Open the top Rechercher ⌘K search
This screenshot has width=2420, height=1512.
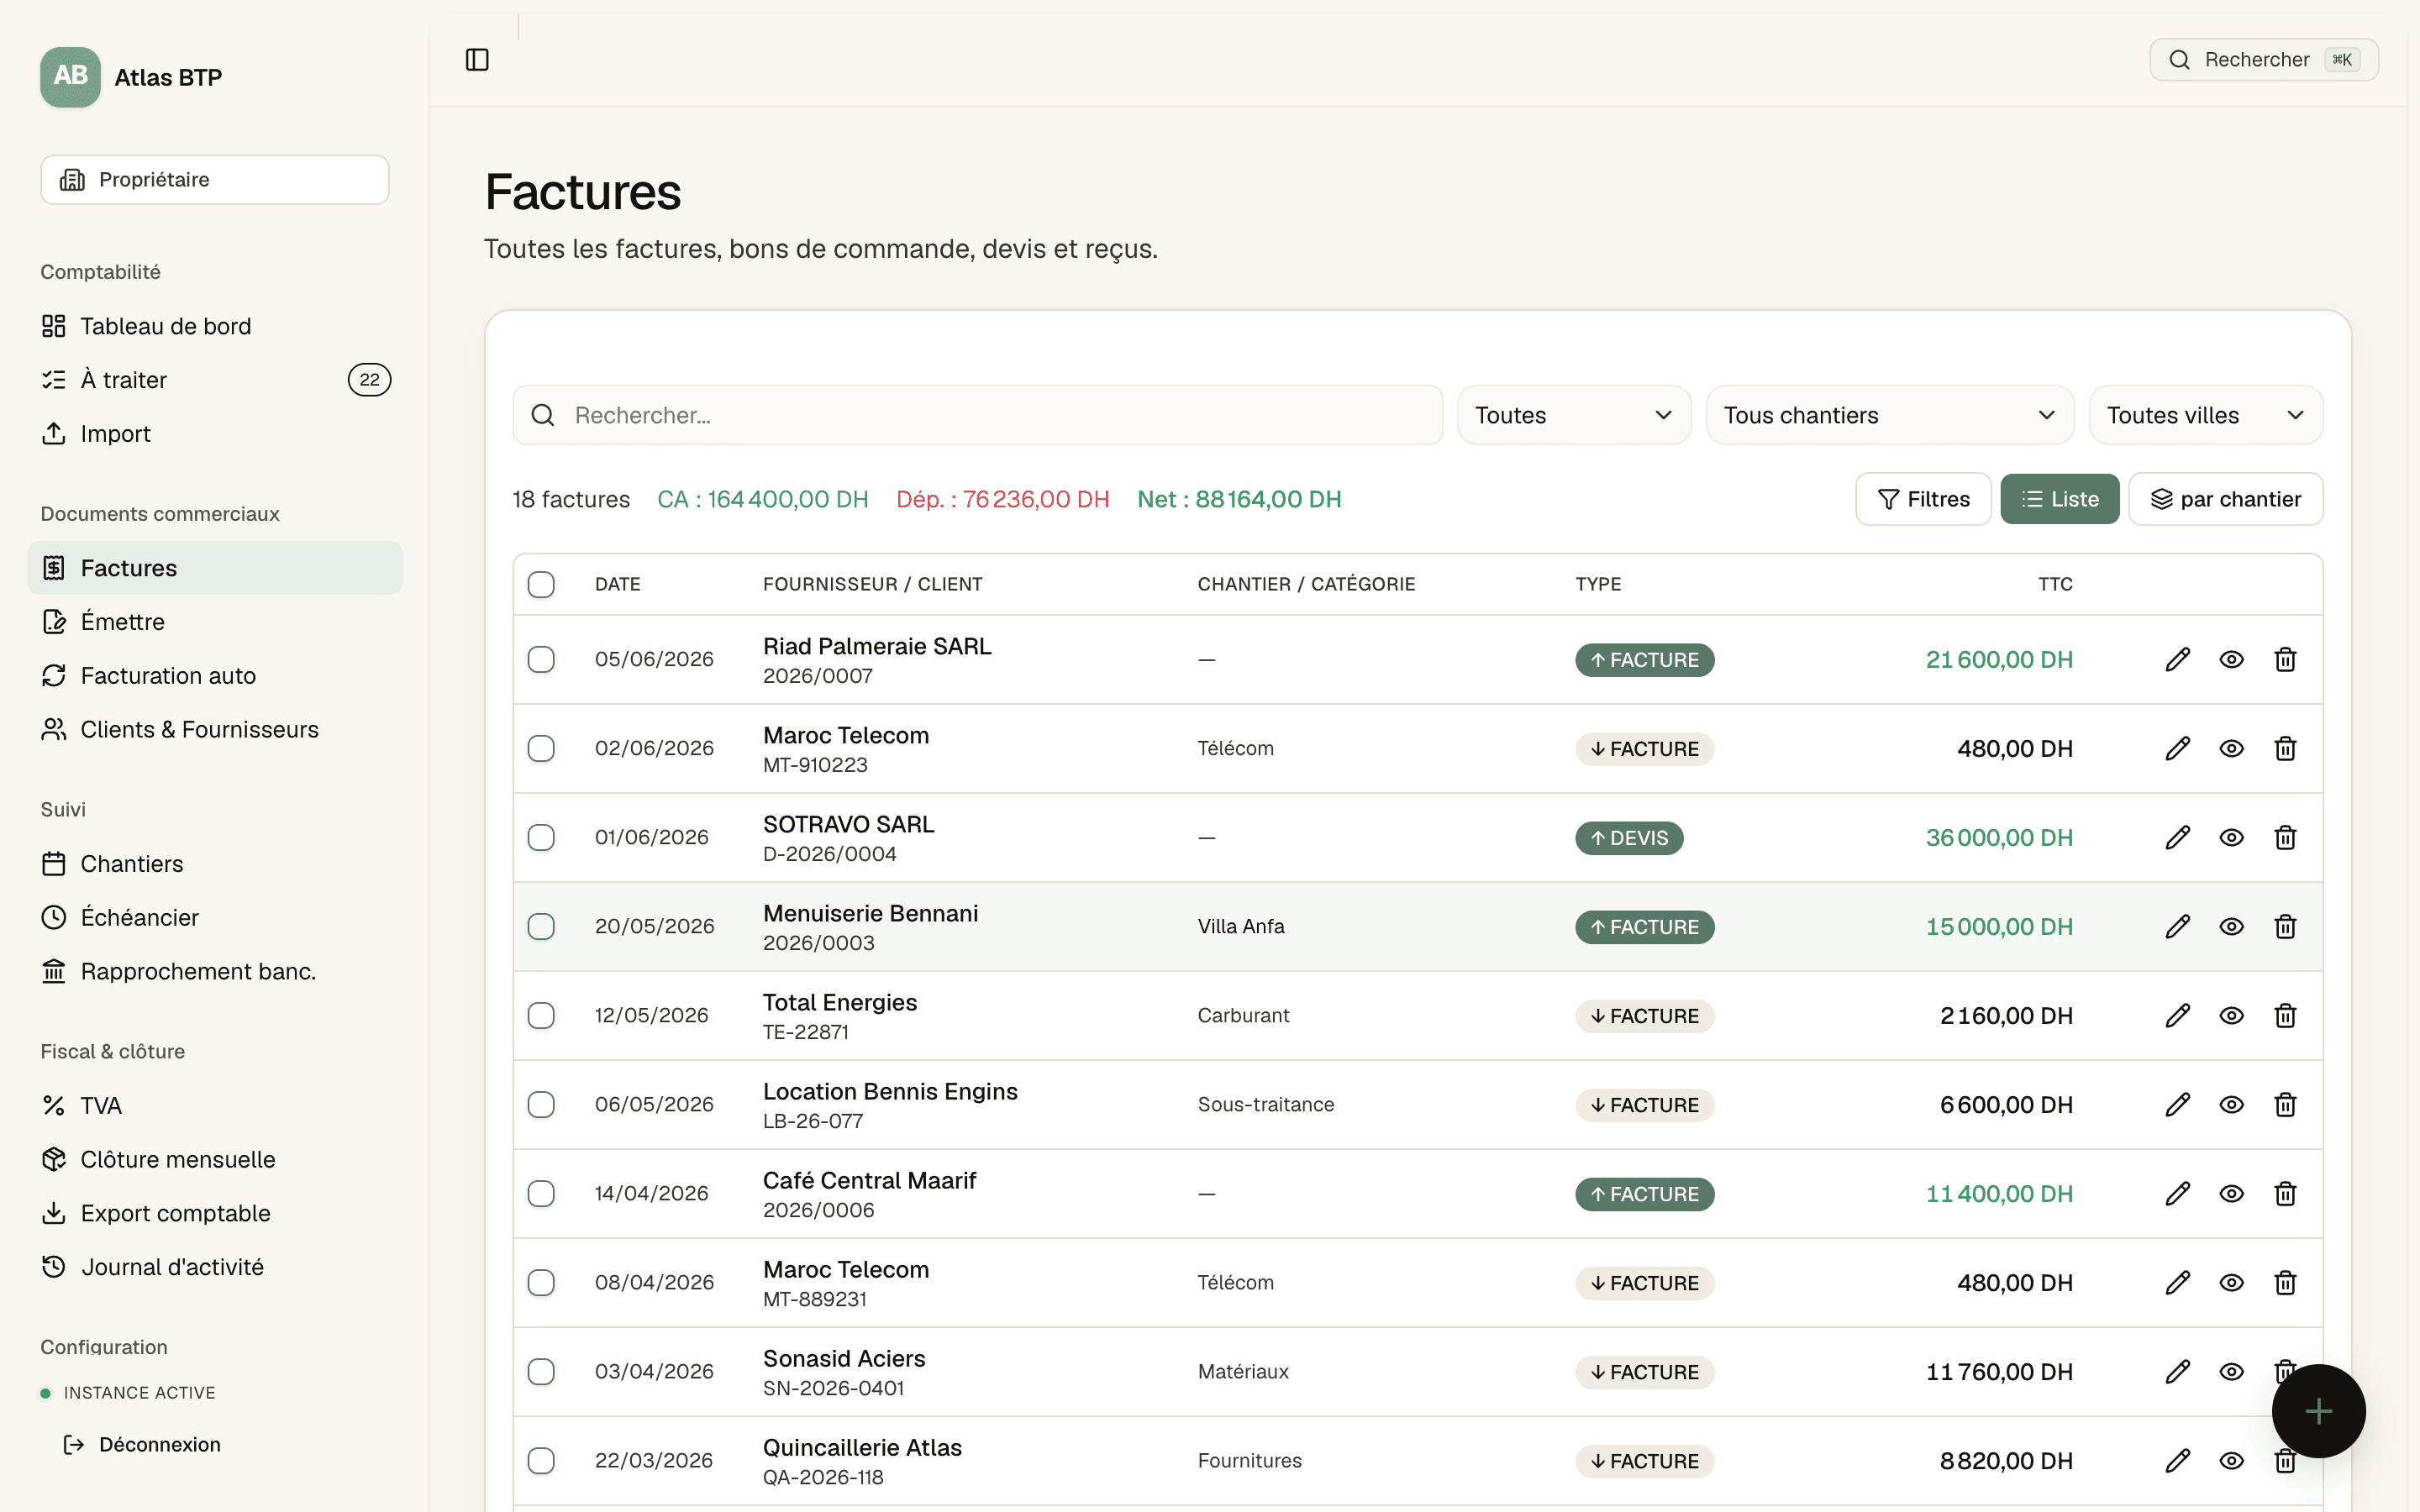pos(2263,60)
